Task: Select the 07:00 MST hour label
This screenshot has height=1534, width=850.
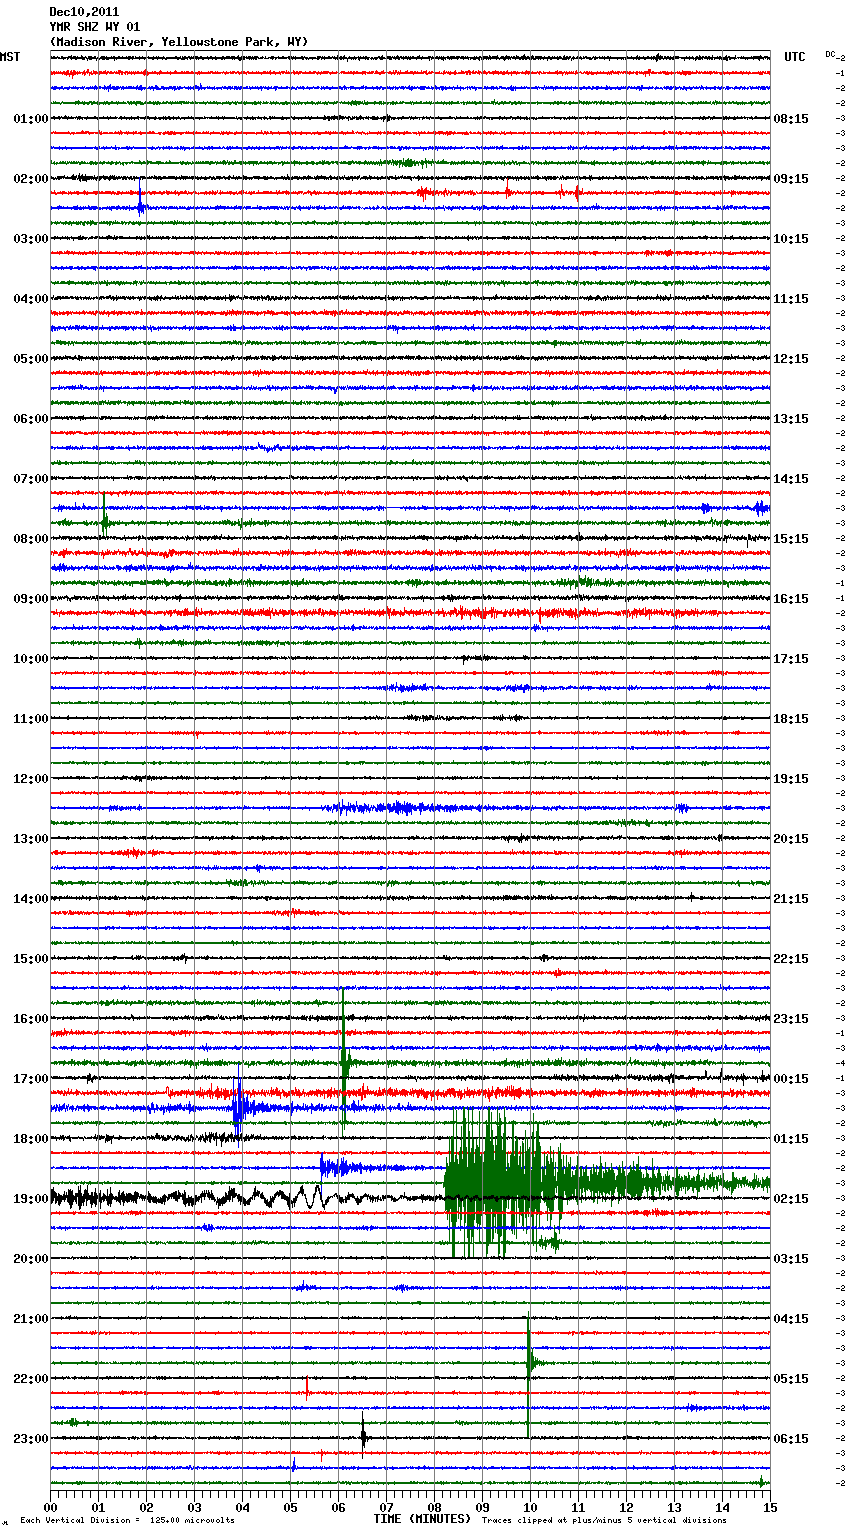Action: pos(31,479)
